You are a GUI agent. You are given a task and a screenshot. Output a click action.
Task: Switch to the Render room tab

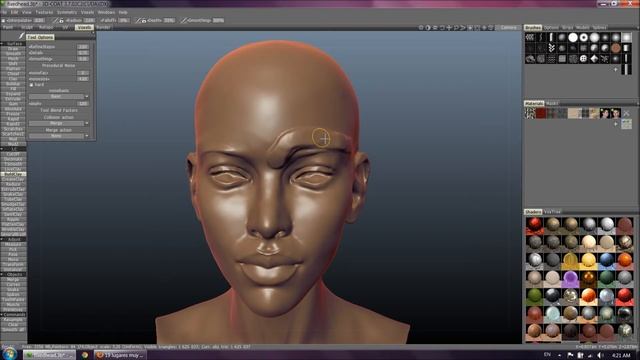(x=103, y=27)
